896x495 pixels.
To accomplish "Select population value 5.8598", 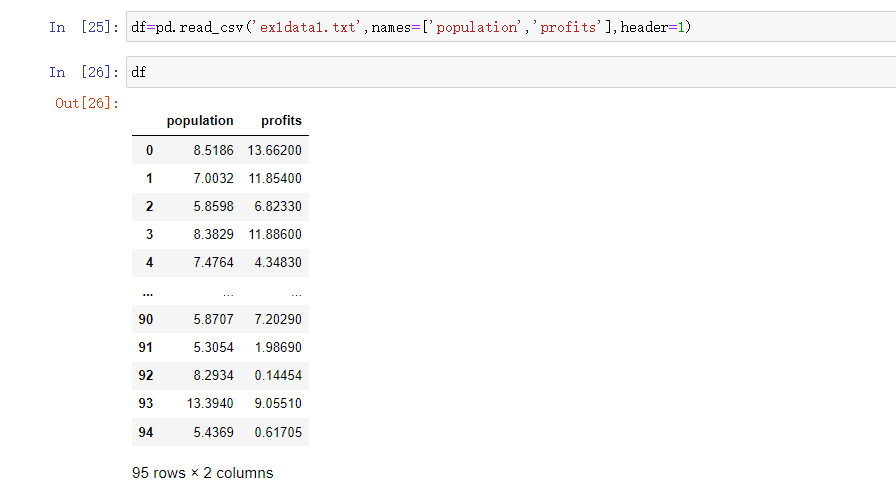I will [213, 206].
